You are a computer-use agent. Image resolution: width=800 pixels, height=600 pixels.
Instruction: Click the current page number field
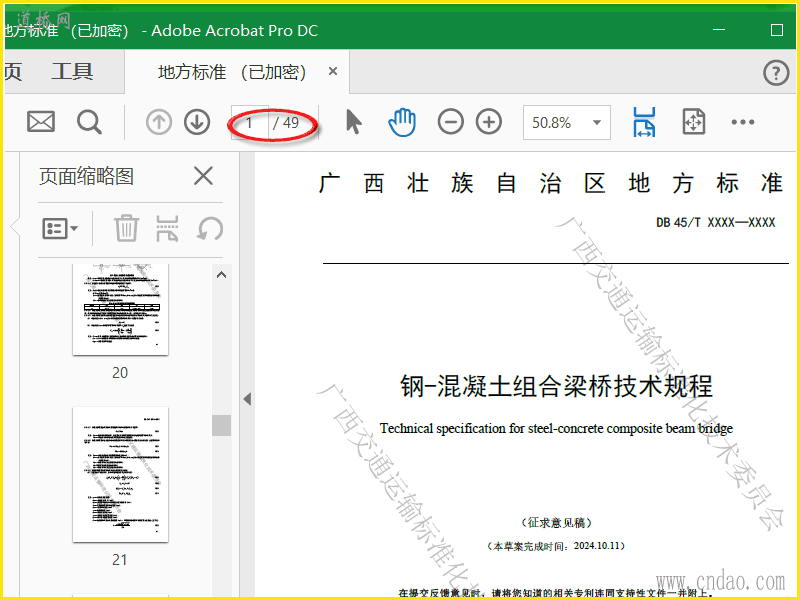pos(249,122)
